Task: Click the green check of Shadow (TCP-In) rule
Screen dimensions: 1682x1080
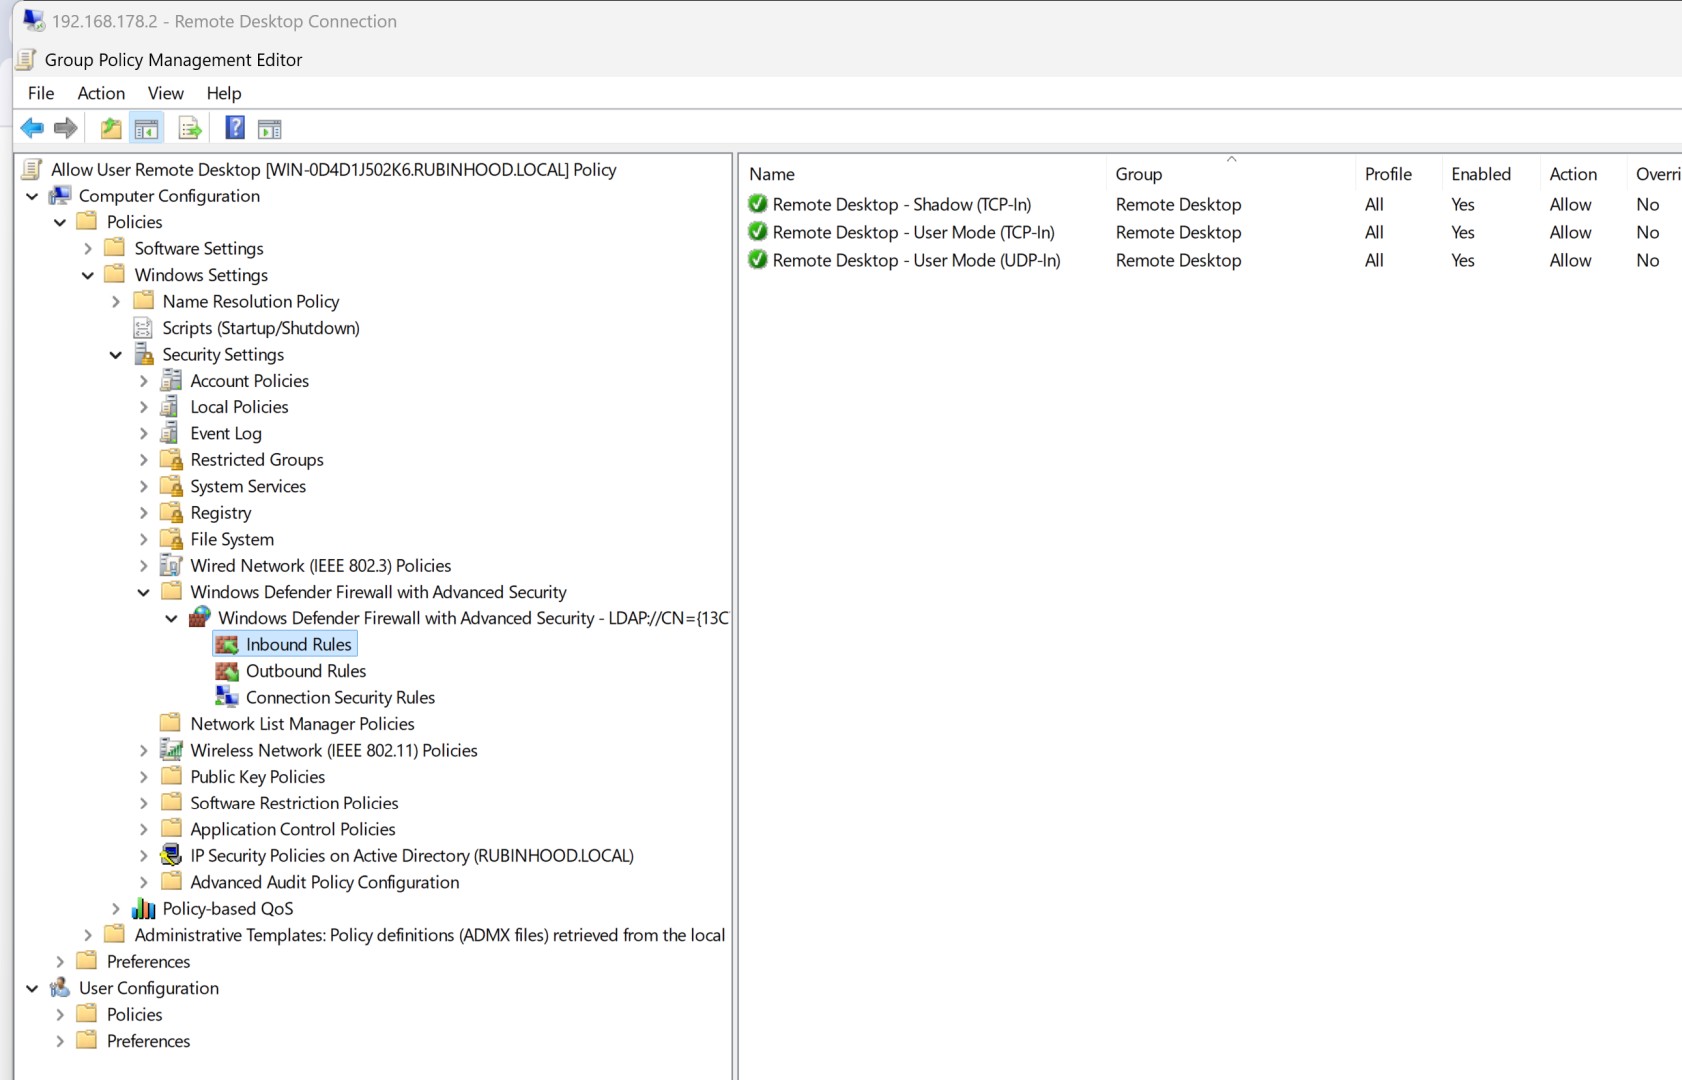Action: (x=758, y=204)
